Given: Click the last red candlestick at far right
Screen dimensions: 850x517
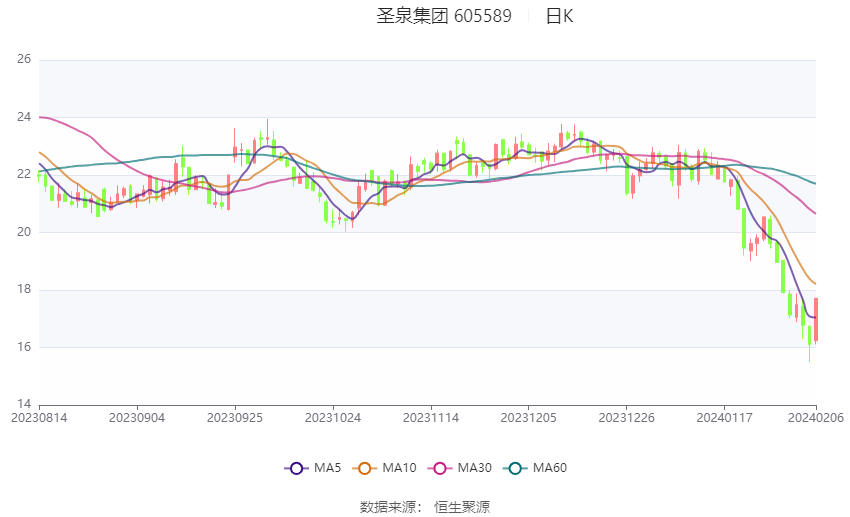Looking at the screenshot, I should coord(816,320).
